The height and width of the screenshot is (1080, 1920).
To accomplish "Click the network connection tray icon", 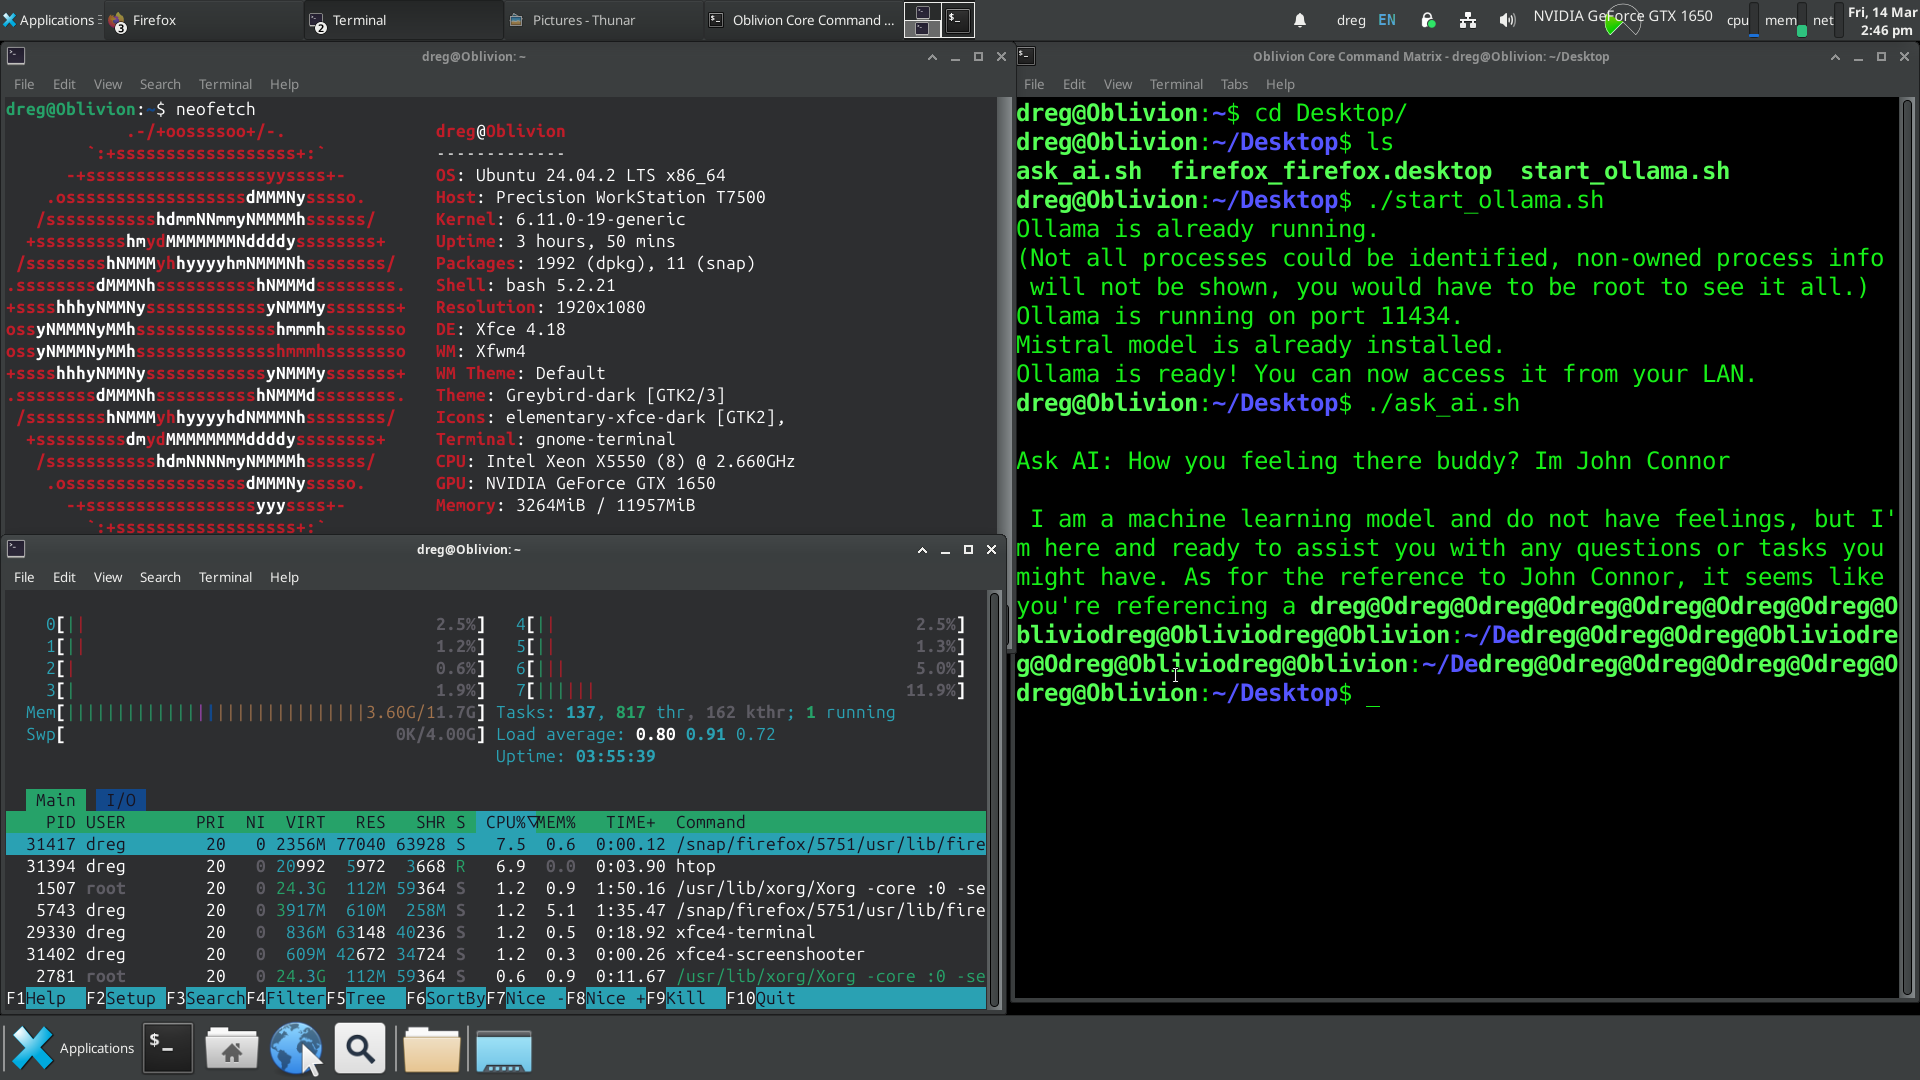I will pyautogui.click(x=1467, y=20).
